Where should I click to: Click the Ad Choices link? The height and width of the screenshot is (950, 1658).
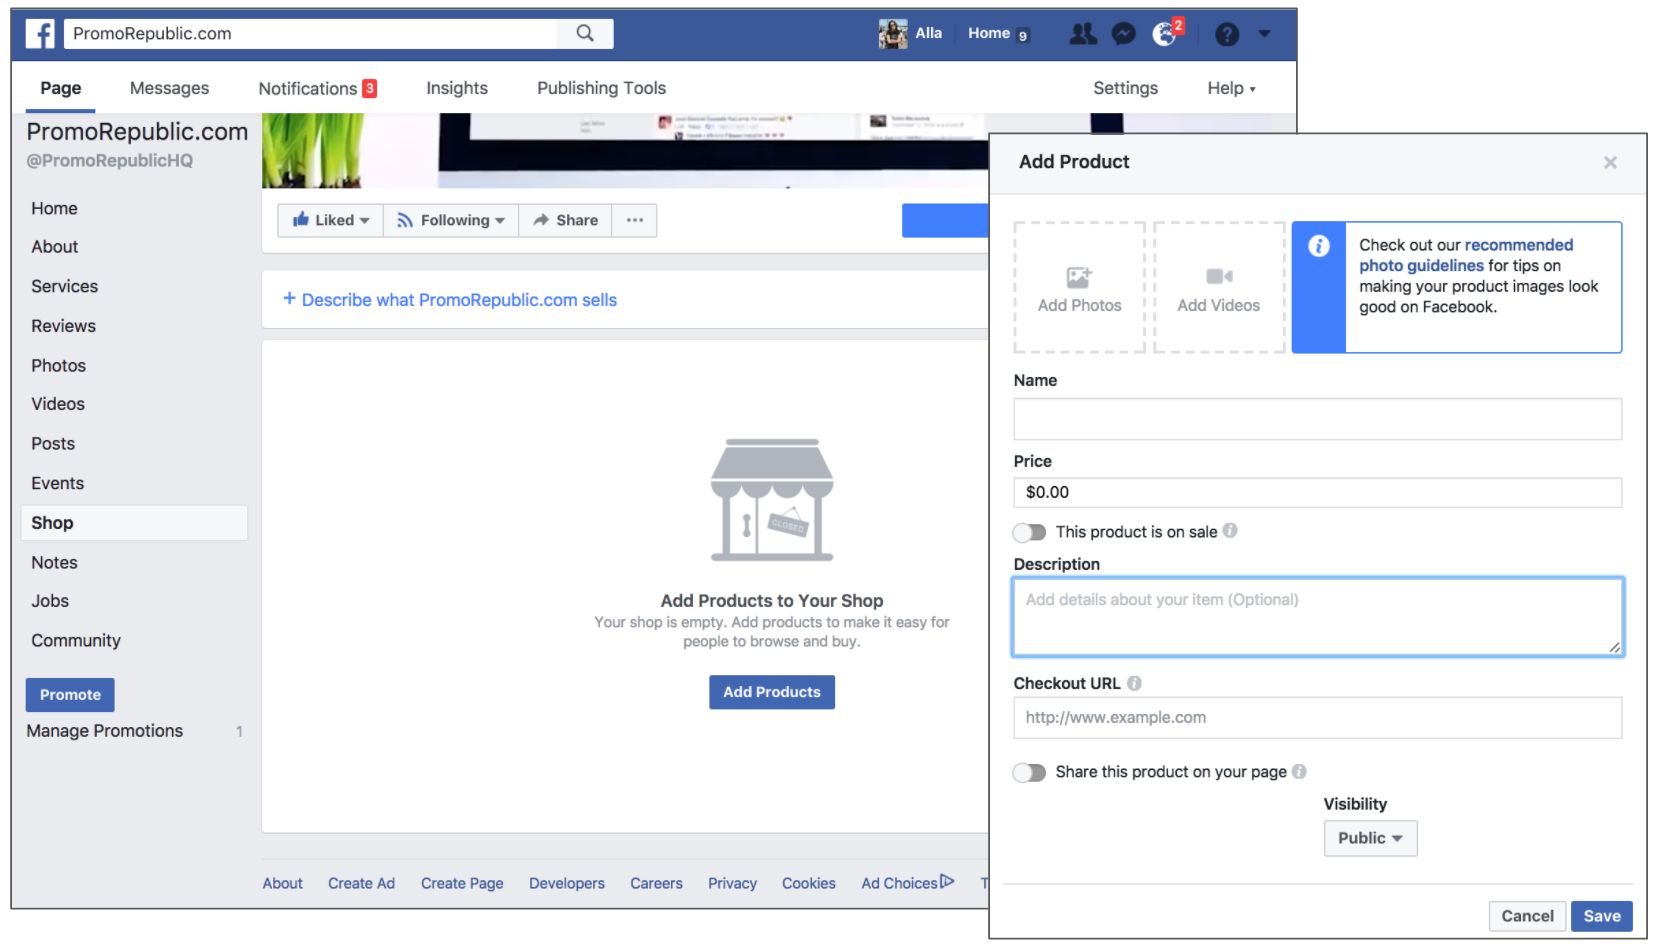click(908, 883)
